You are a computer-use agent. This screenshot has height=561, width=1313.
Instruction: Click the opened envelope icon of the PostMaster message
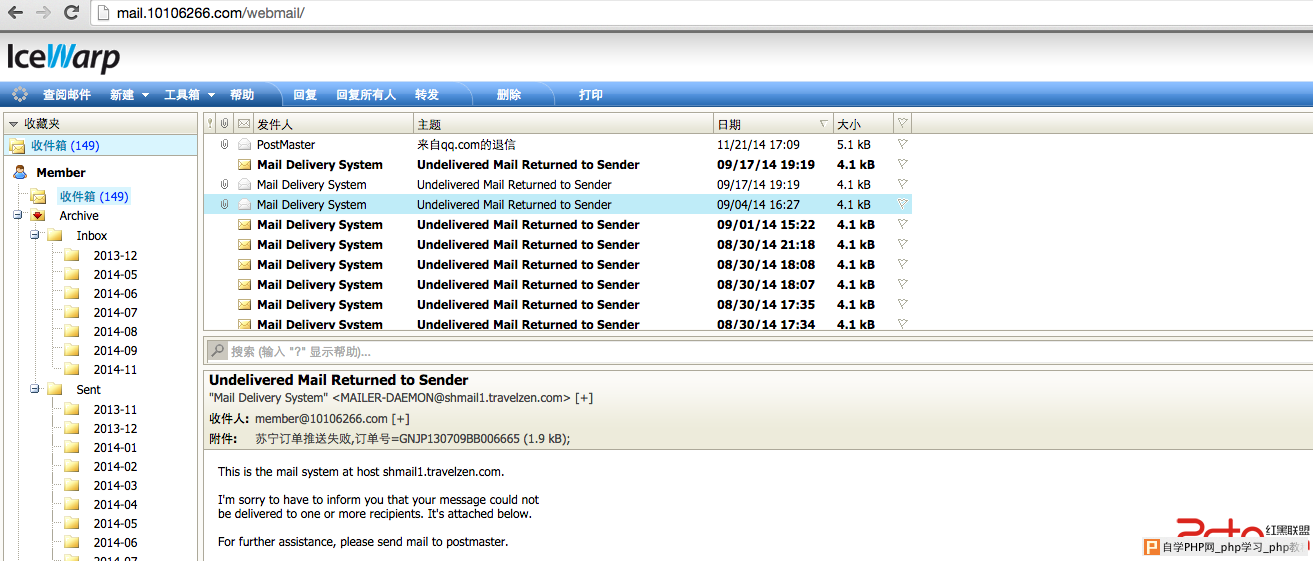click(x=244, y=145)
